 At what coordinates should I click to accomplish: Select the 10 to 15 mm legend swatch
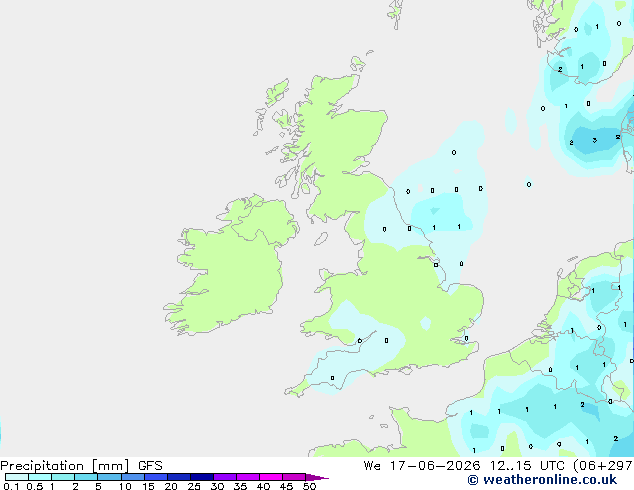tap(132, 477)
